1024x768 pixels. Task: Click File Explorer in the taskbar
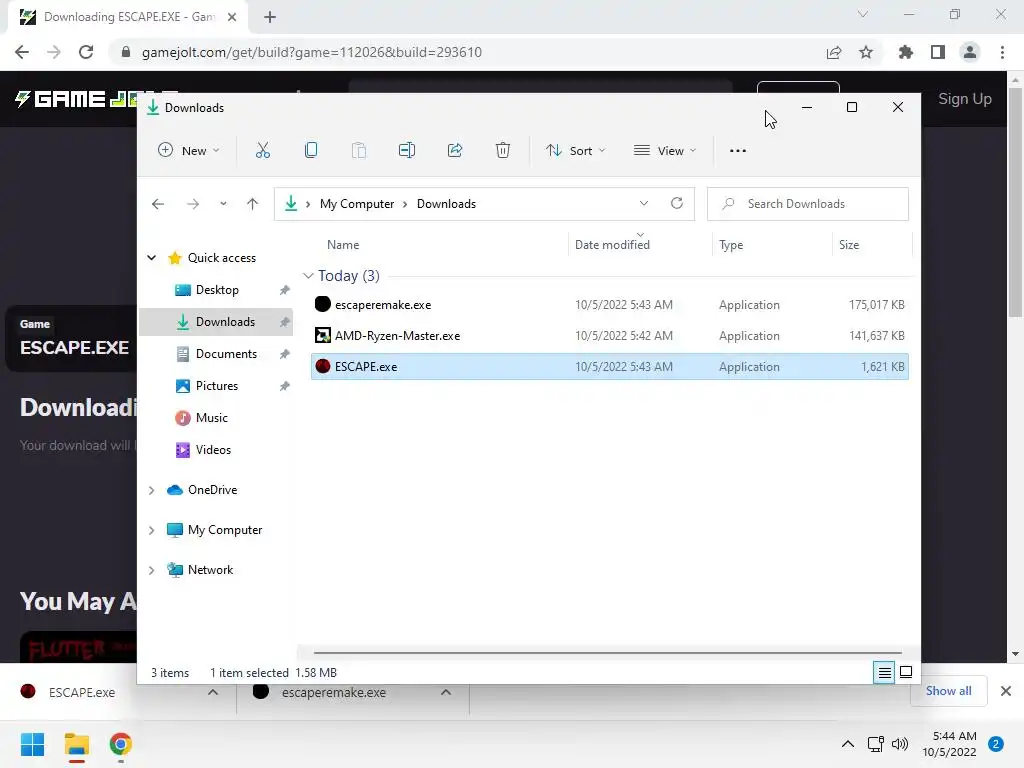(76, 744)
